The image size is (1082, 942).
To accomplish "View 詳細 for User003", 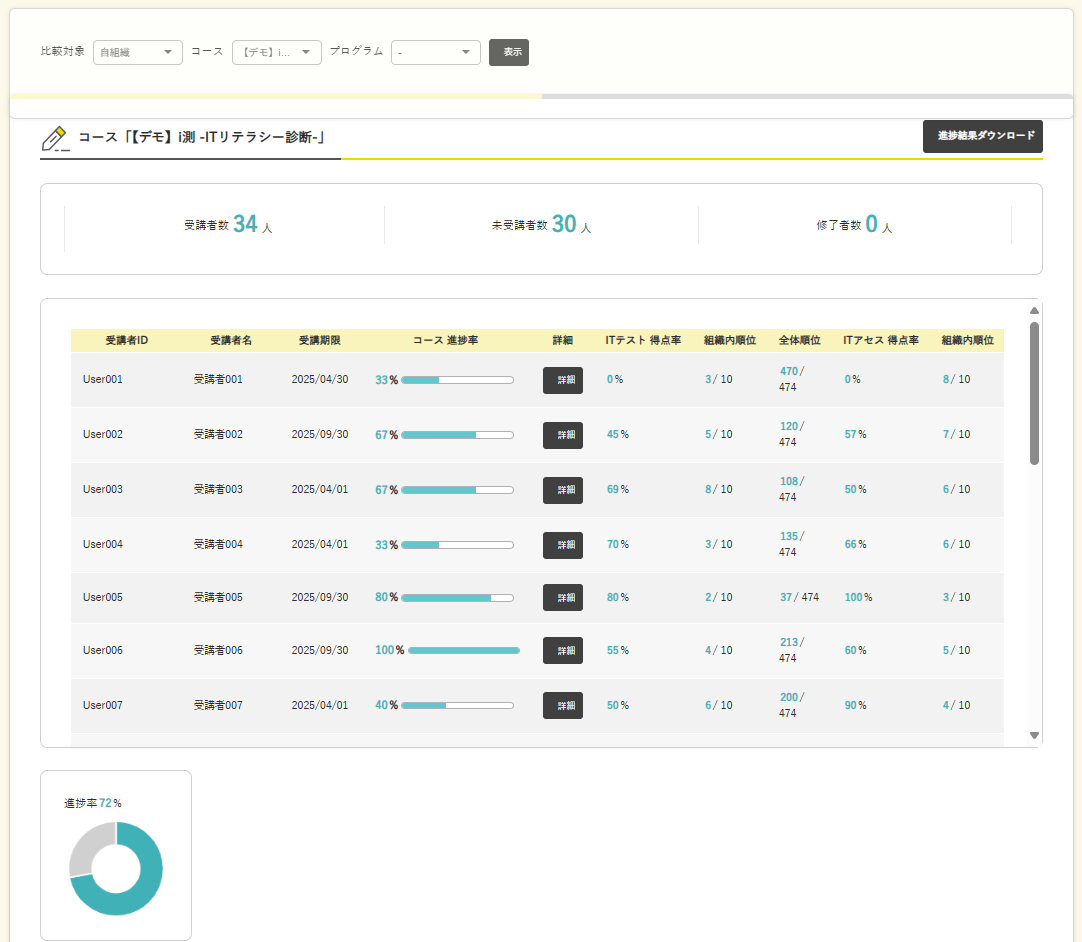I will (x=563, y=490).
